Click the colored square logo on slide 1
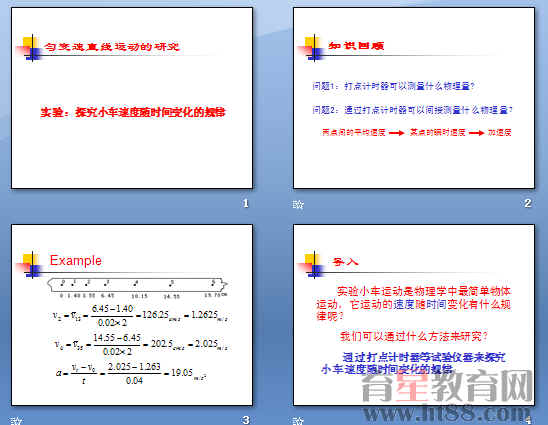Viewport: 548px width, 425px height. click(30, 48)
